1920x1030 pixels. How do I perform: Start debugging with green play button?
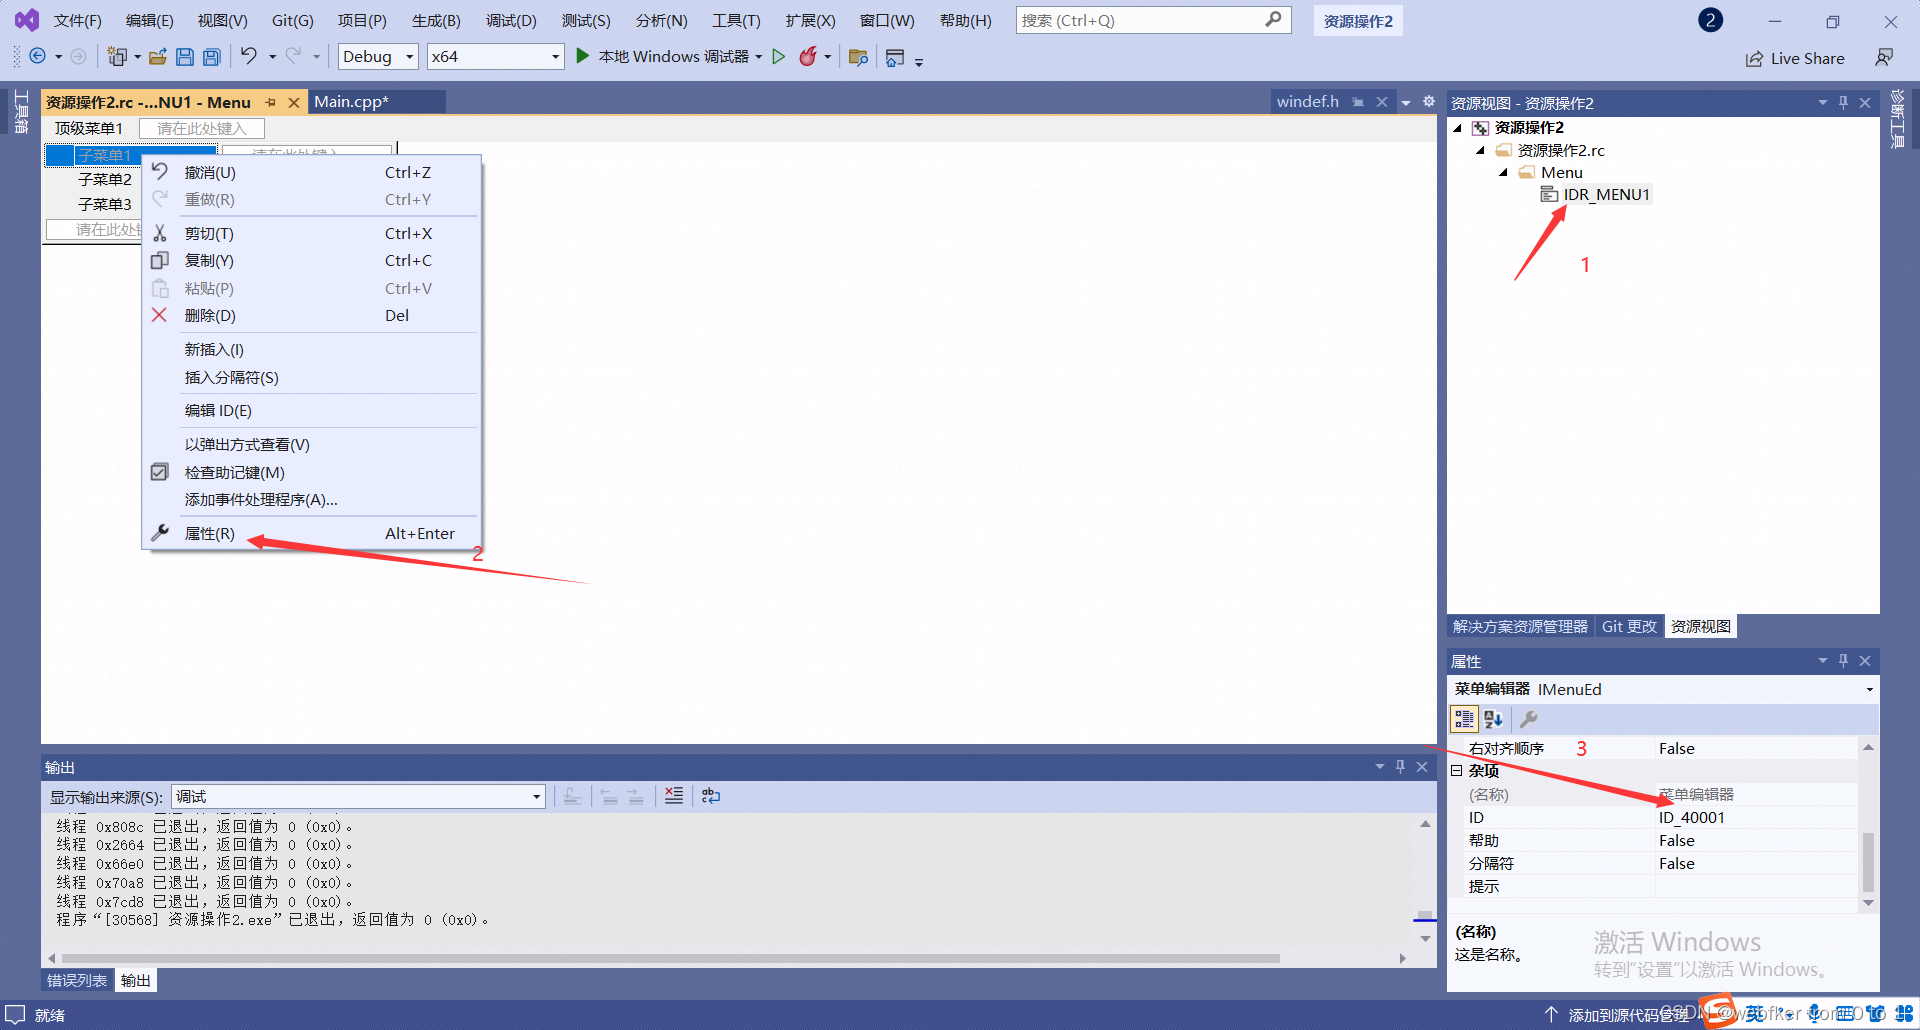coord(582,56)
